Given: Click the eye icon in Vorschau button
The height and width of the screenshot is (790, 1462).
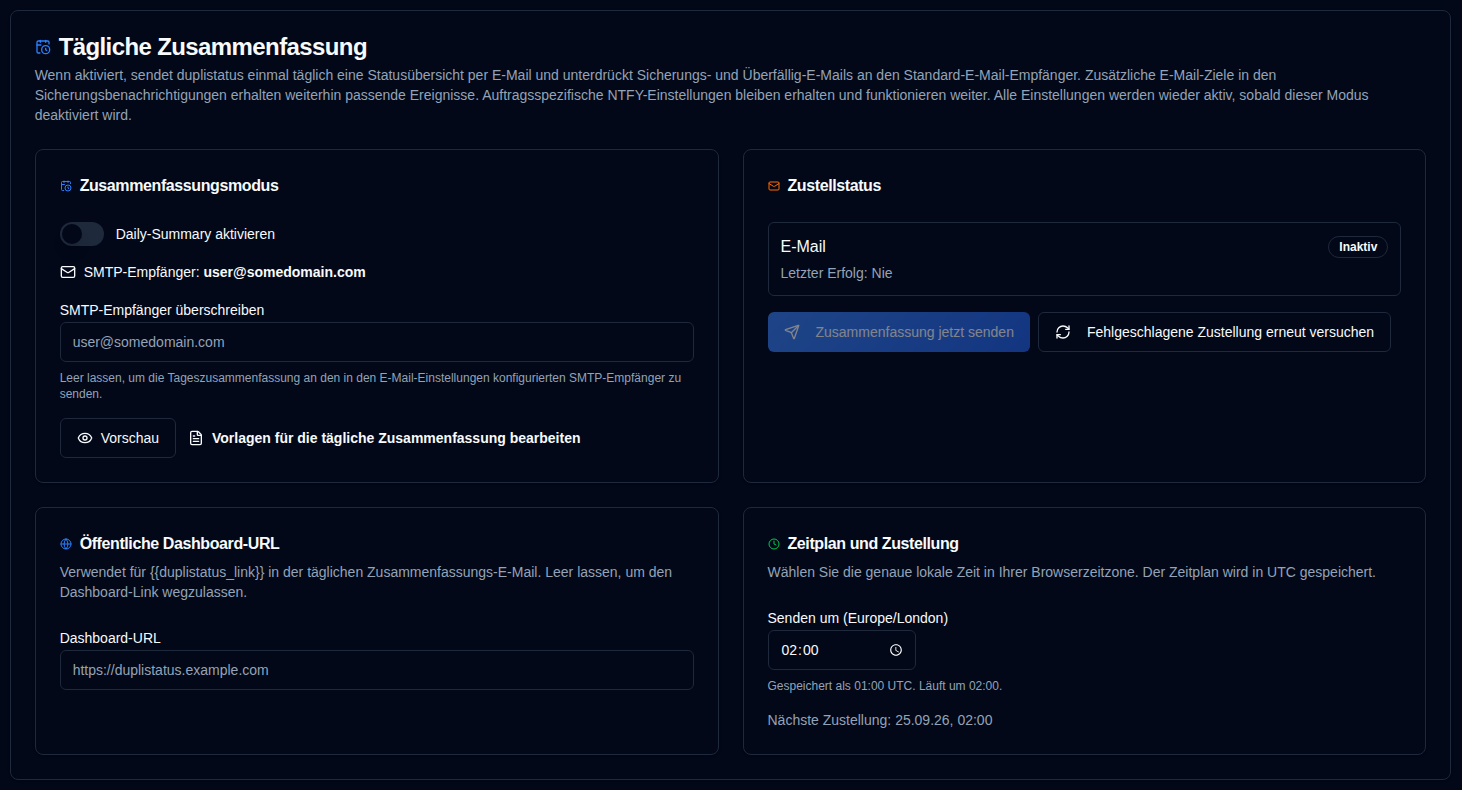Looking at the screenshot, I should click(85, 438).
